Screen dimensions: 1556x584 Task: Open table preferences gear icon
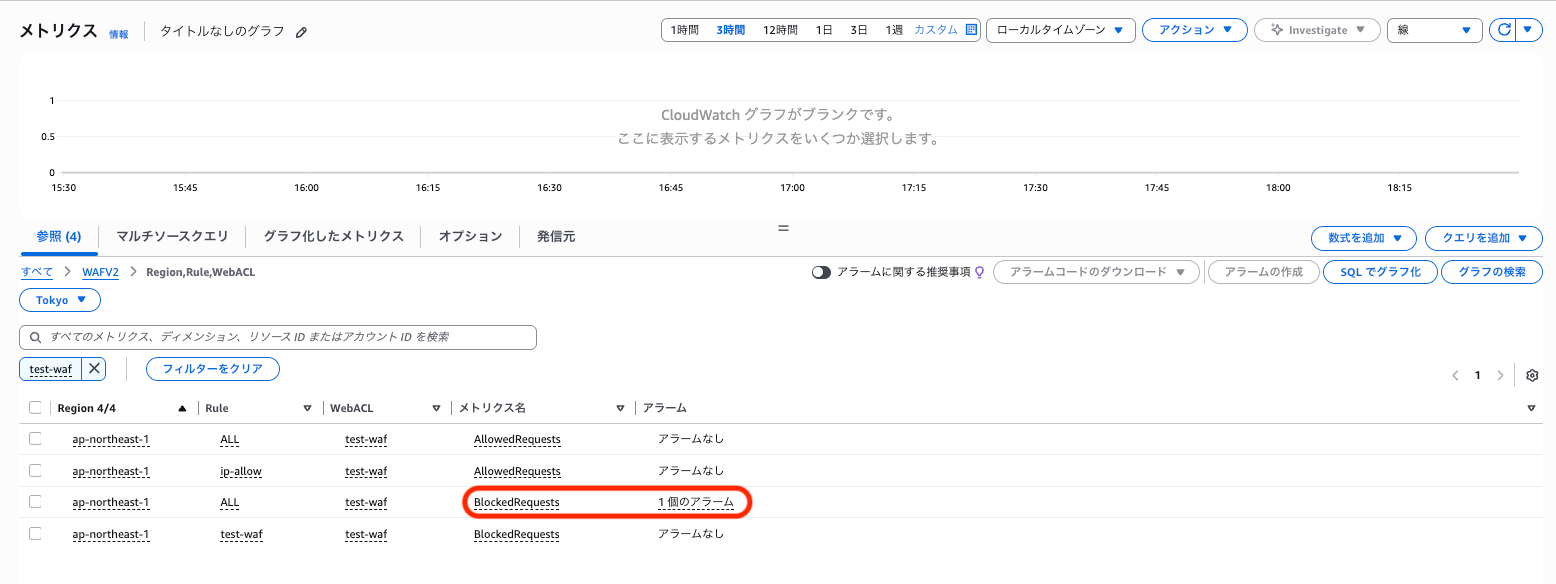[x=1532, y=376]
